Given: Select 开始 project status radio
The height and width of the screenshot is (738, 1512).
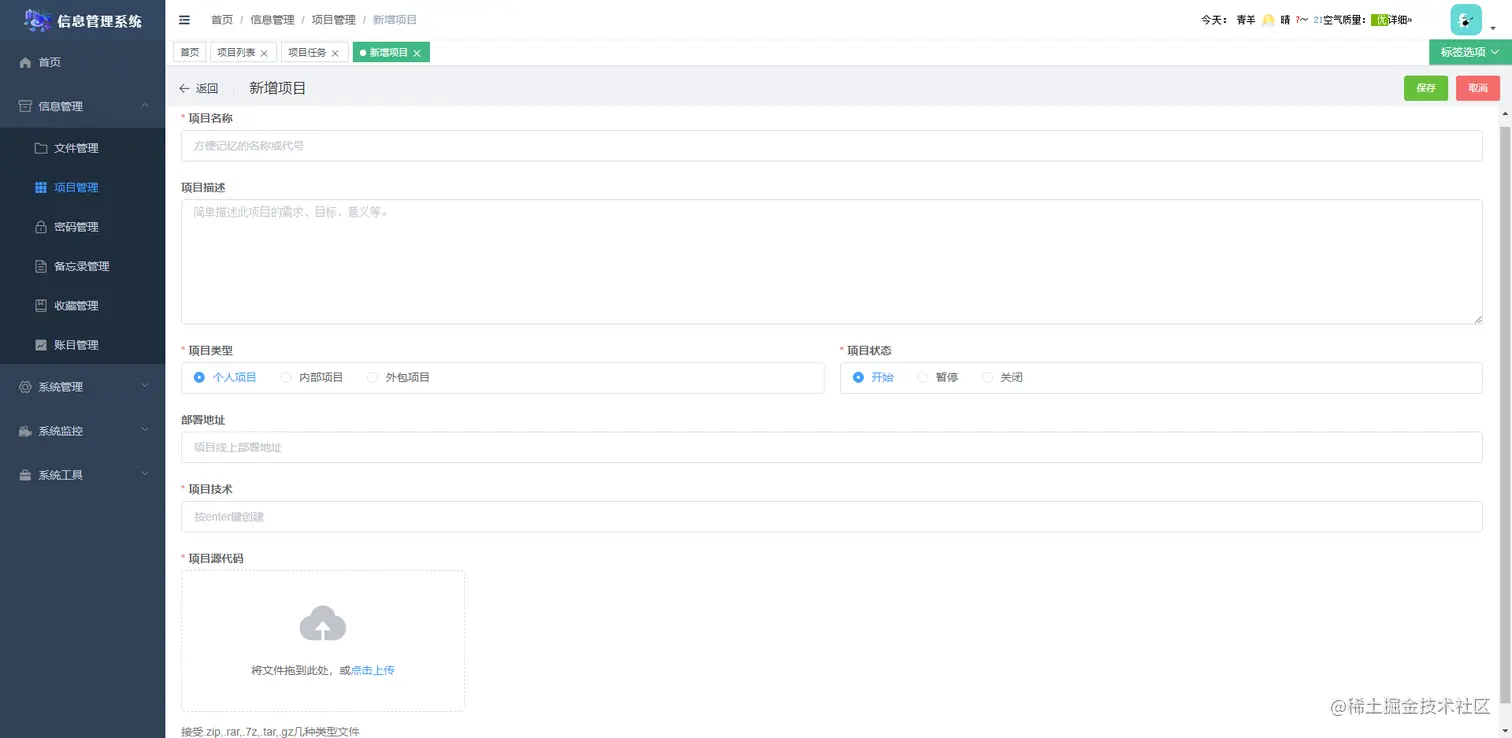Looking at the screenshot, I should (873, 377).
